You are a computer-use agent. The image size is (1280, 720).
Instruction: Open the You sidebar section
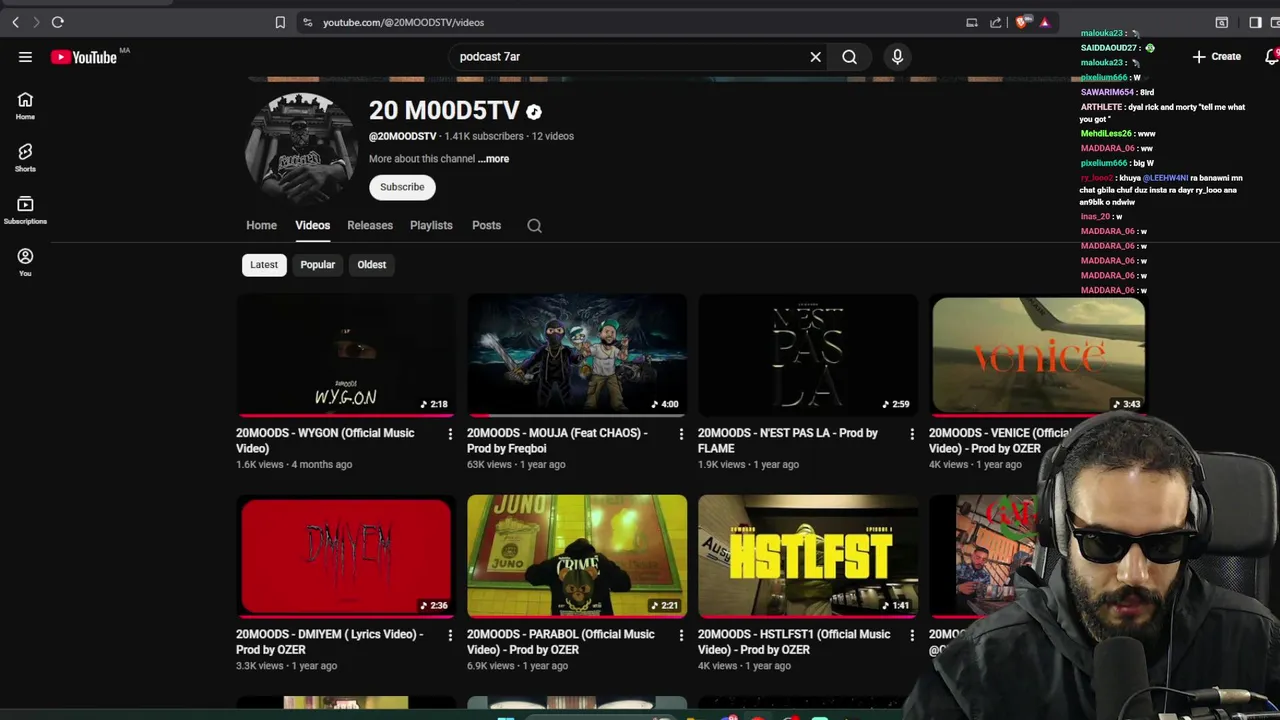pos(25,263)
